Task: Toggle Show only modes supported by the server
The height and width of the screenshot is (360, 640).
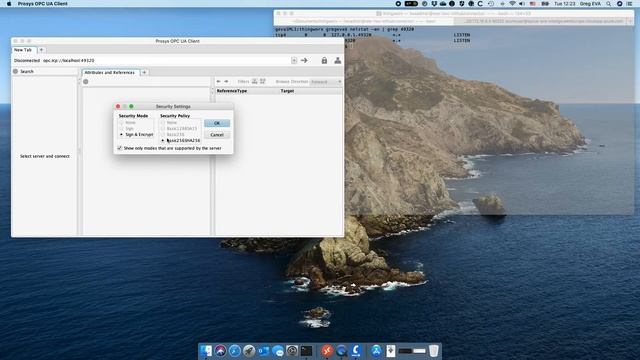Action: [x=120, y=148]
